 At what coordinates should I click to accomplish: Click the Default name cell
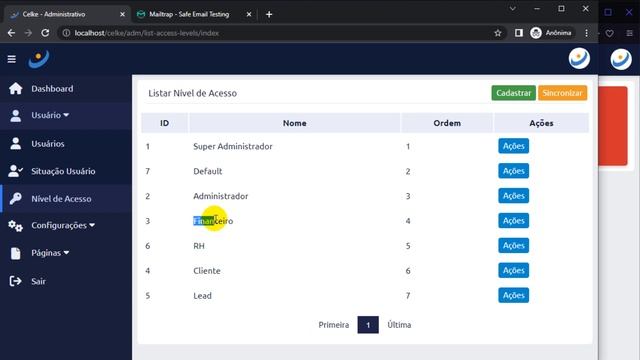pos(208,171)
